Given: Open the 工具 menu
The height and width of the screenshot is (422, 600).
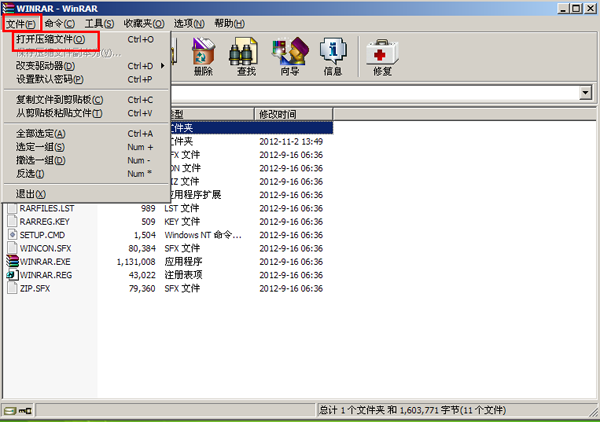Looking at the screenshot, I should [x=98, y=22].
